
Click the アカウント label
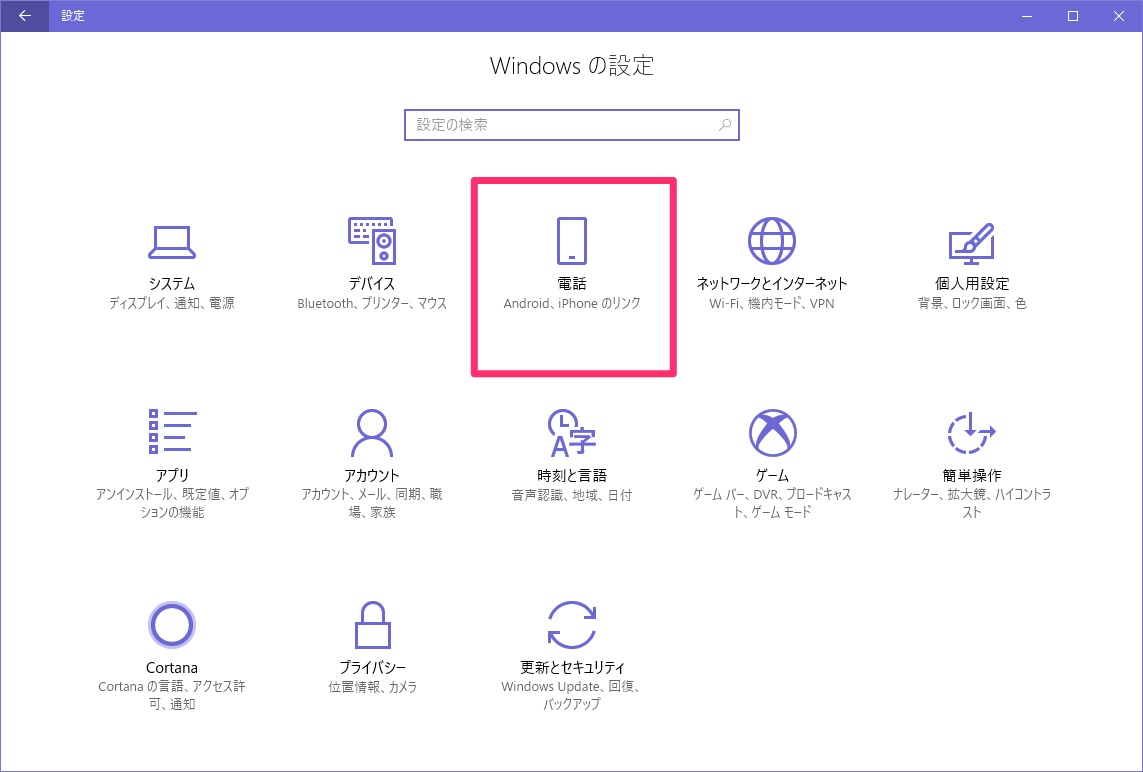click(372, 475)
